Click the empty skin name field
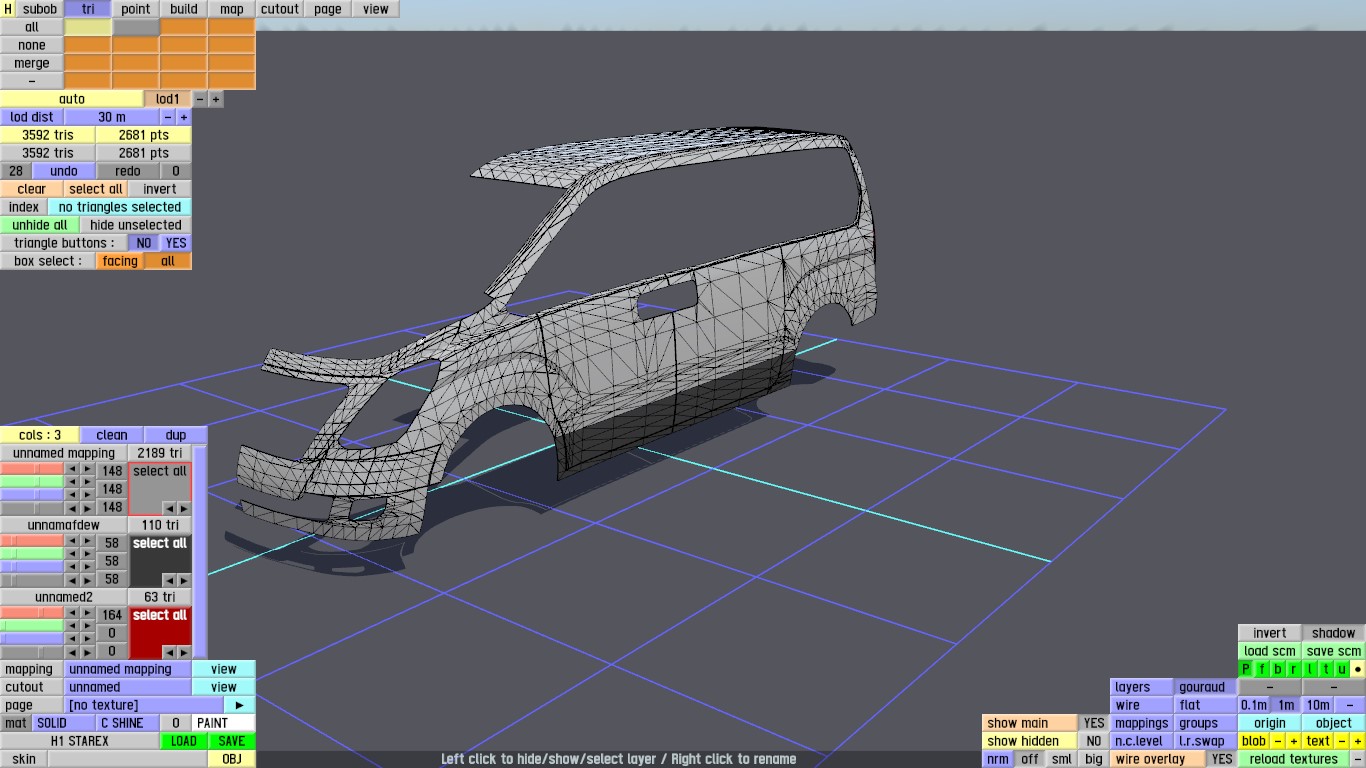The image size is (1366, 768). pyautogui.click(x=128, y=759)
